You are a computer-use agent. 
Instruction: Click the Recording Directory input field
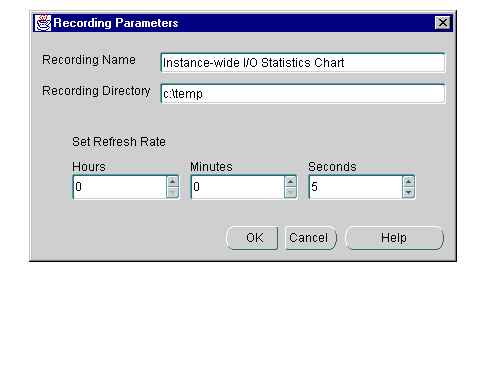click(303, 94)
